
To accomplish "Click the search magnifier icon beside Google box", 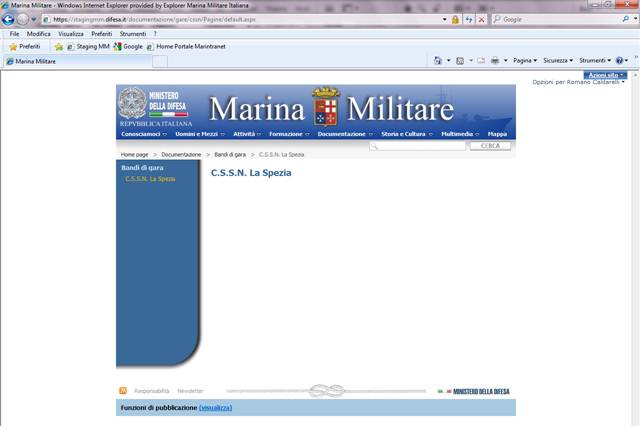I will click(x=625, y=19).
